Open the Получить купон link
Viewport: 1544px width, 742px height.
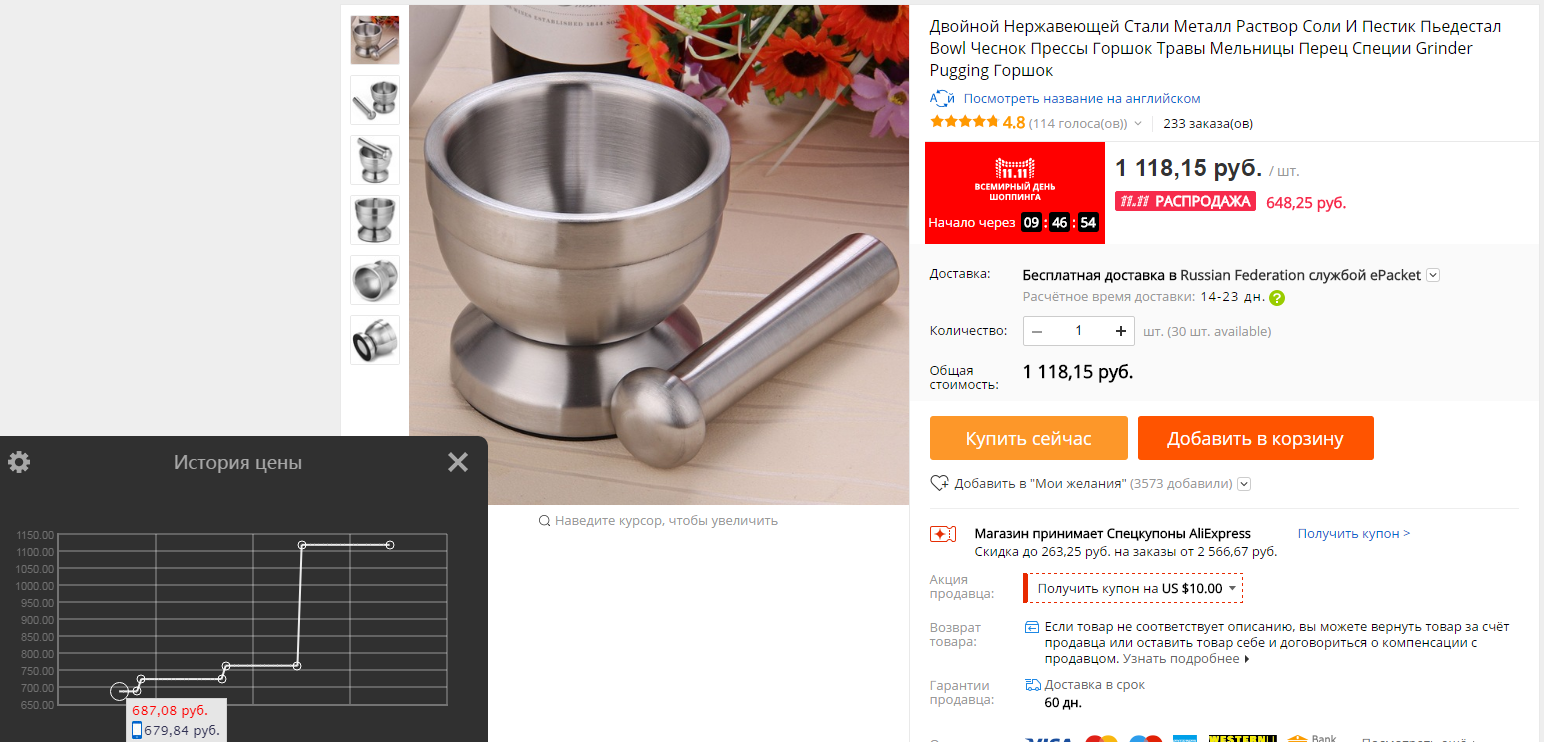click(x=1354, y=534)
